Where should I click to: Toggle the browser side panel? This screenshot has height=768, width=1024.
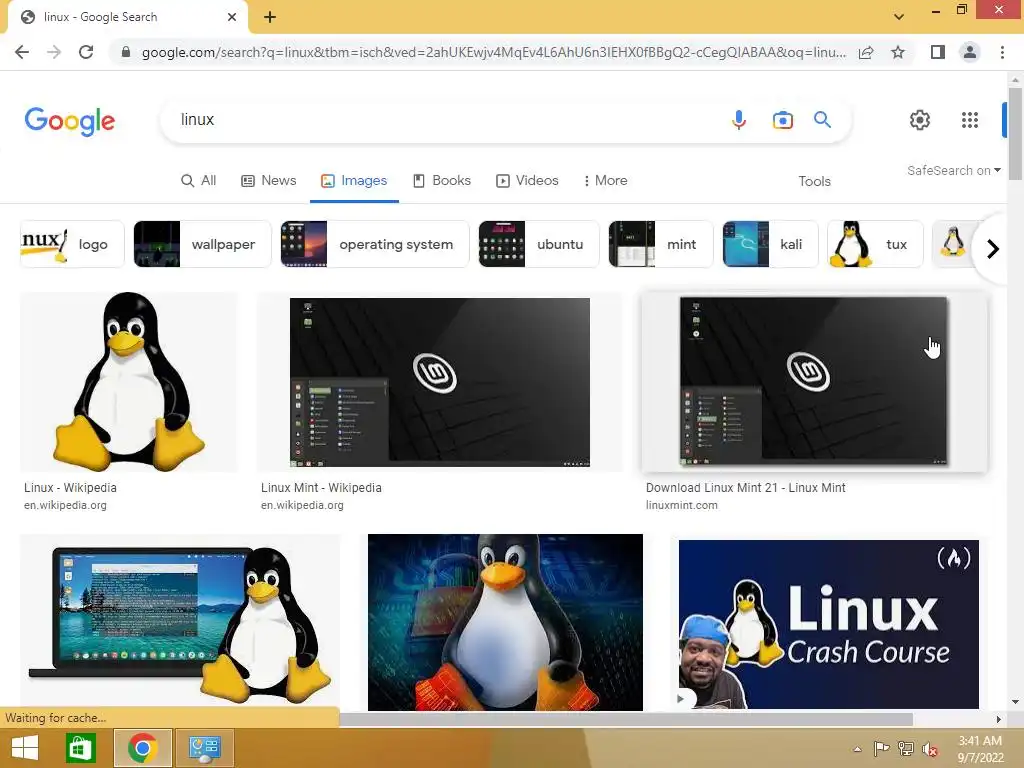(938, 52)
